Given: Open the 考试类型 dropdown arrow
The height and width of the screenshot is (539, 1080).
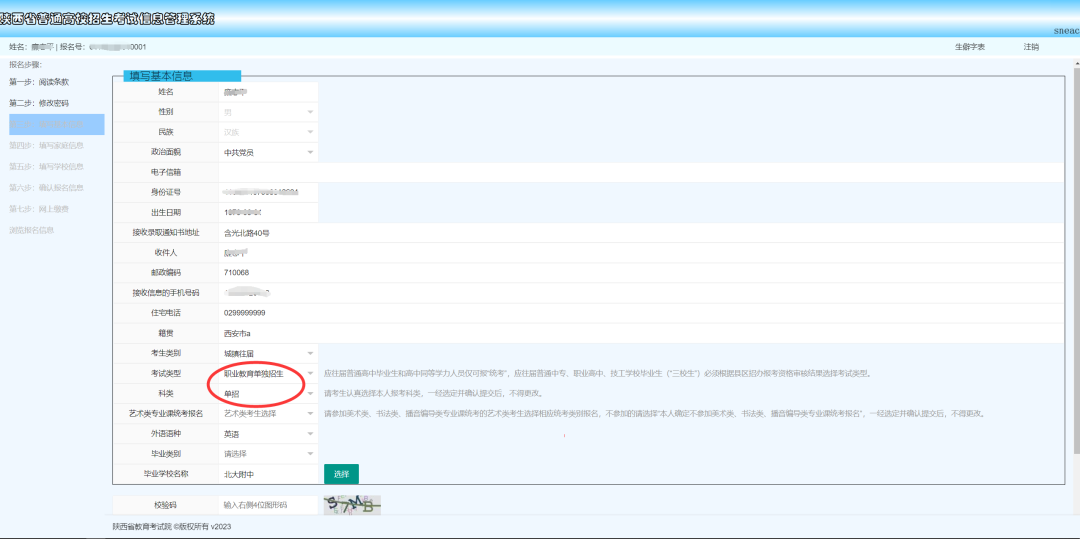Looking at the screenshot, I should pyautogui.click(x=310, y=374).
